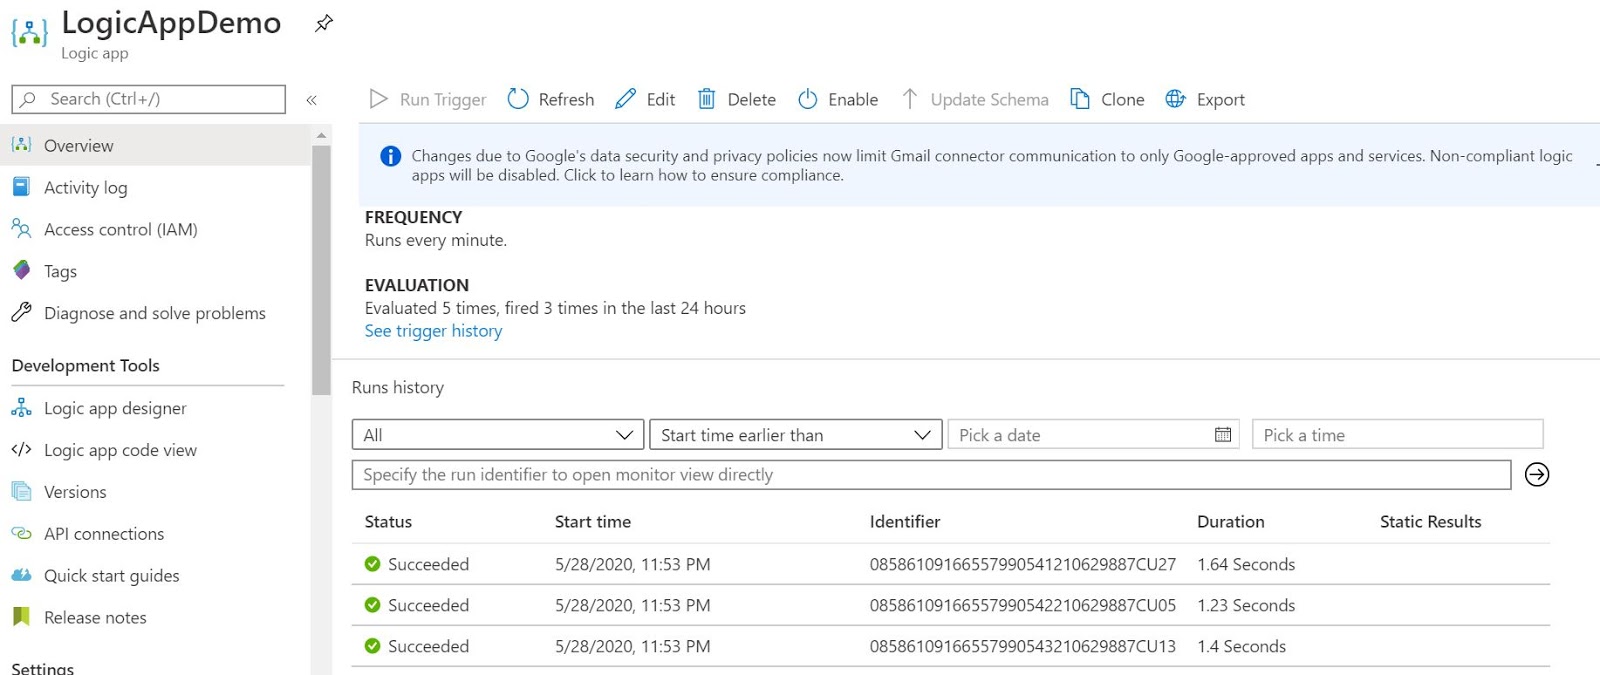Click Access control people icon
This screenshot has height=675, width=1600.
click(x=21, y=229)
